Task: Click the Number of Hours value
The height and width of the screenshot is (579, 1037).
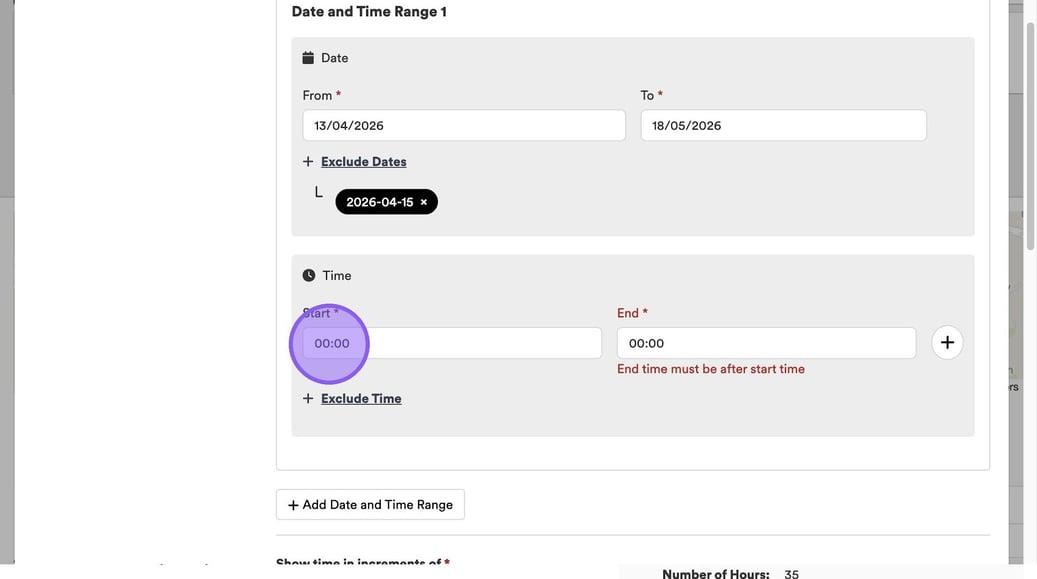Action: [x=791, y=574]
